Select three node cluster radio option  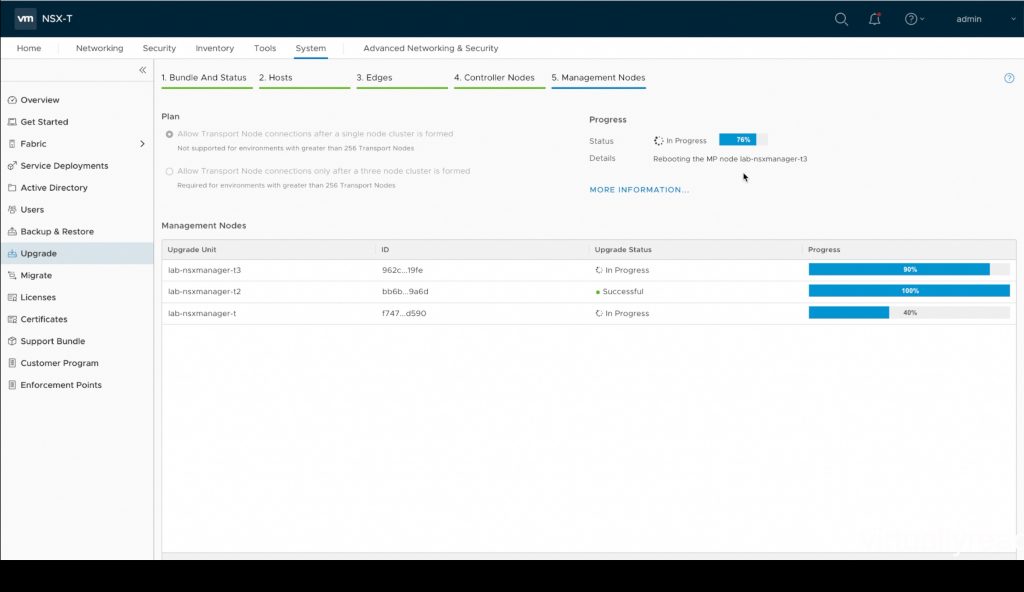169,171
